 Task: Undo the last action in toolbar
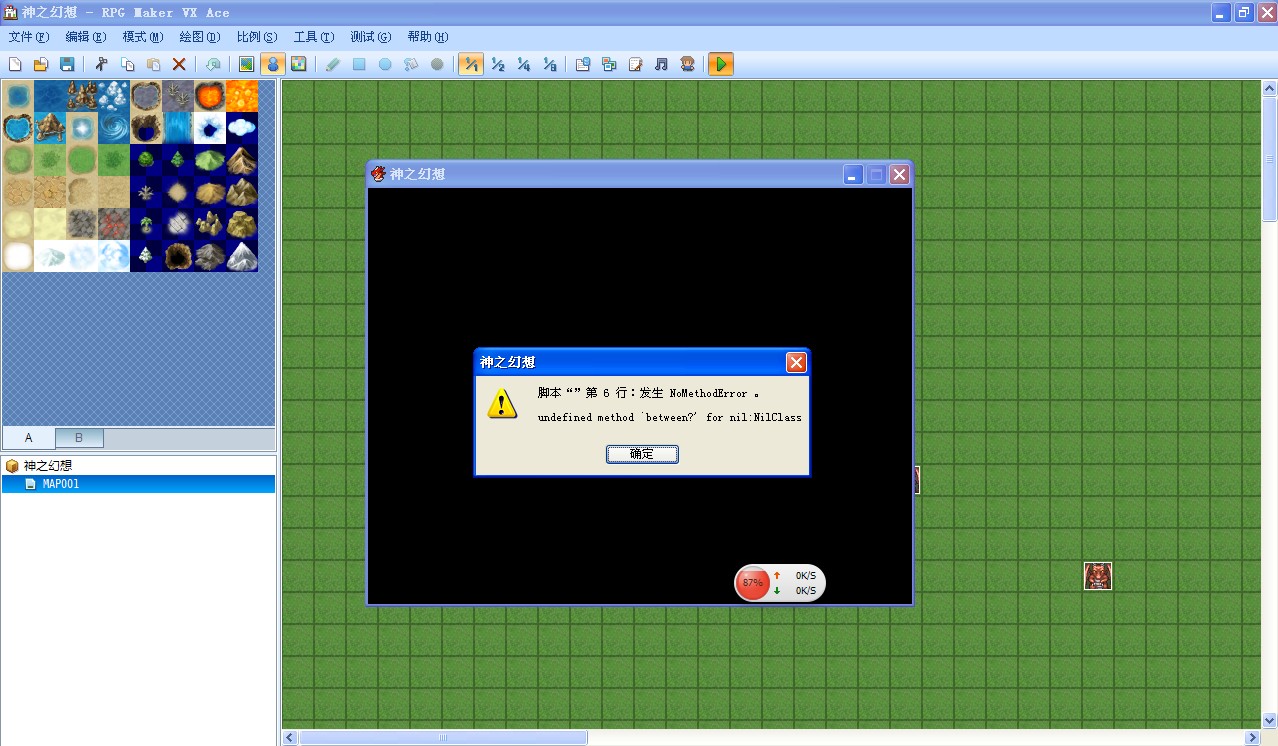[213, 65]
